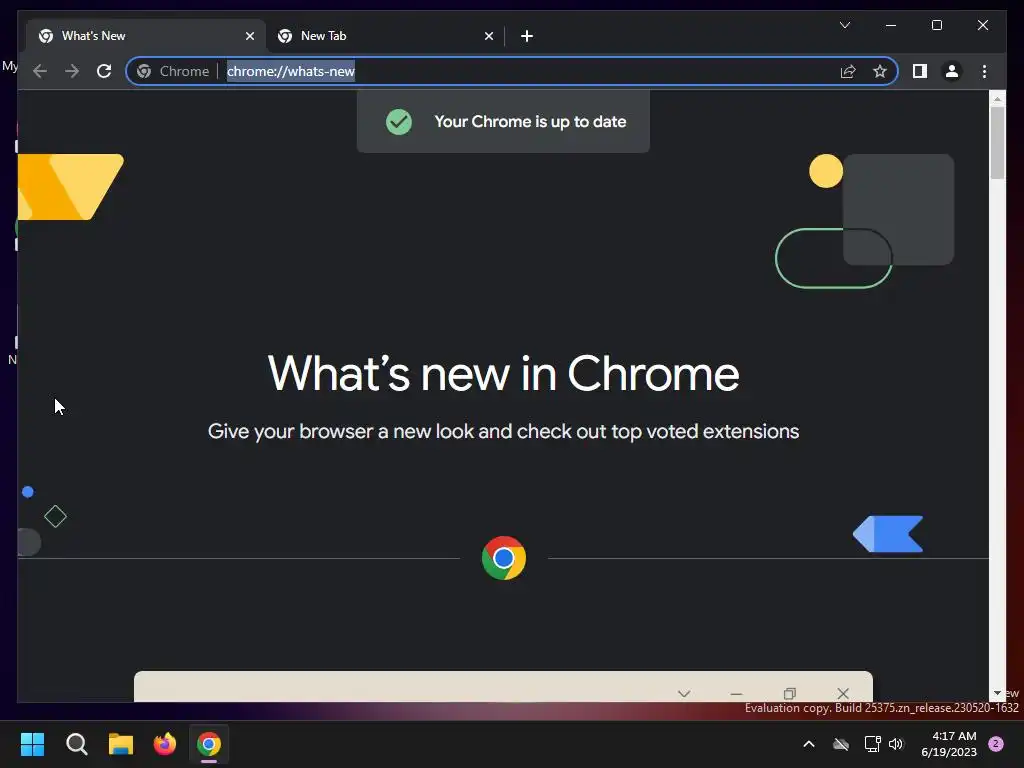Viewport: 1024px width, 768px height.
Task: Click the page scrollbar thumb
Action: [997, 142]
